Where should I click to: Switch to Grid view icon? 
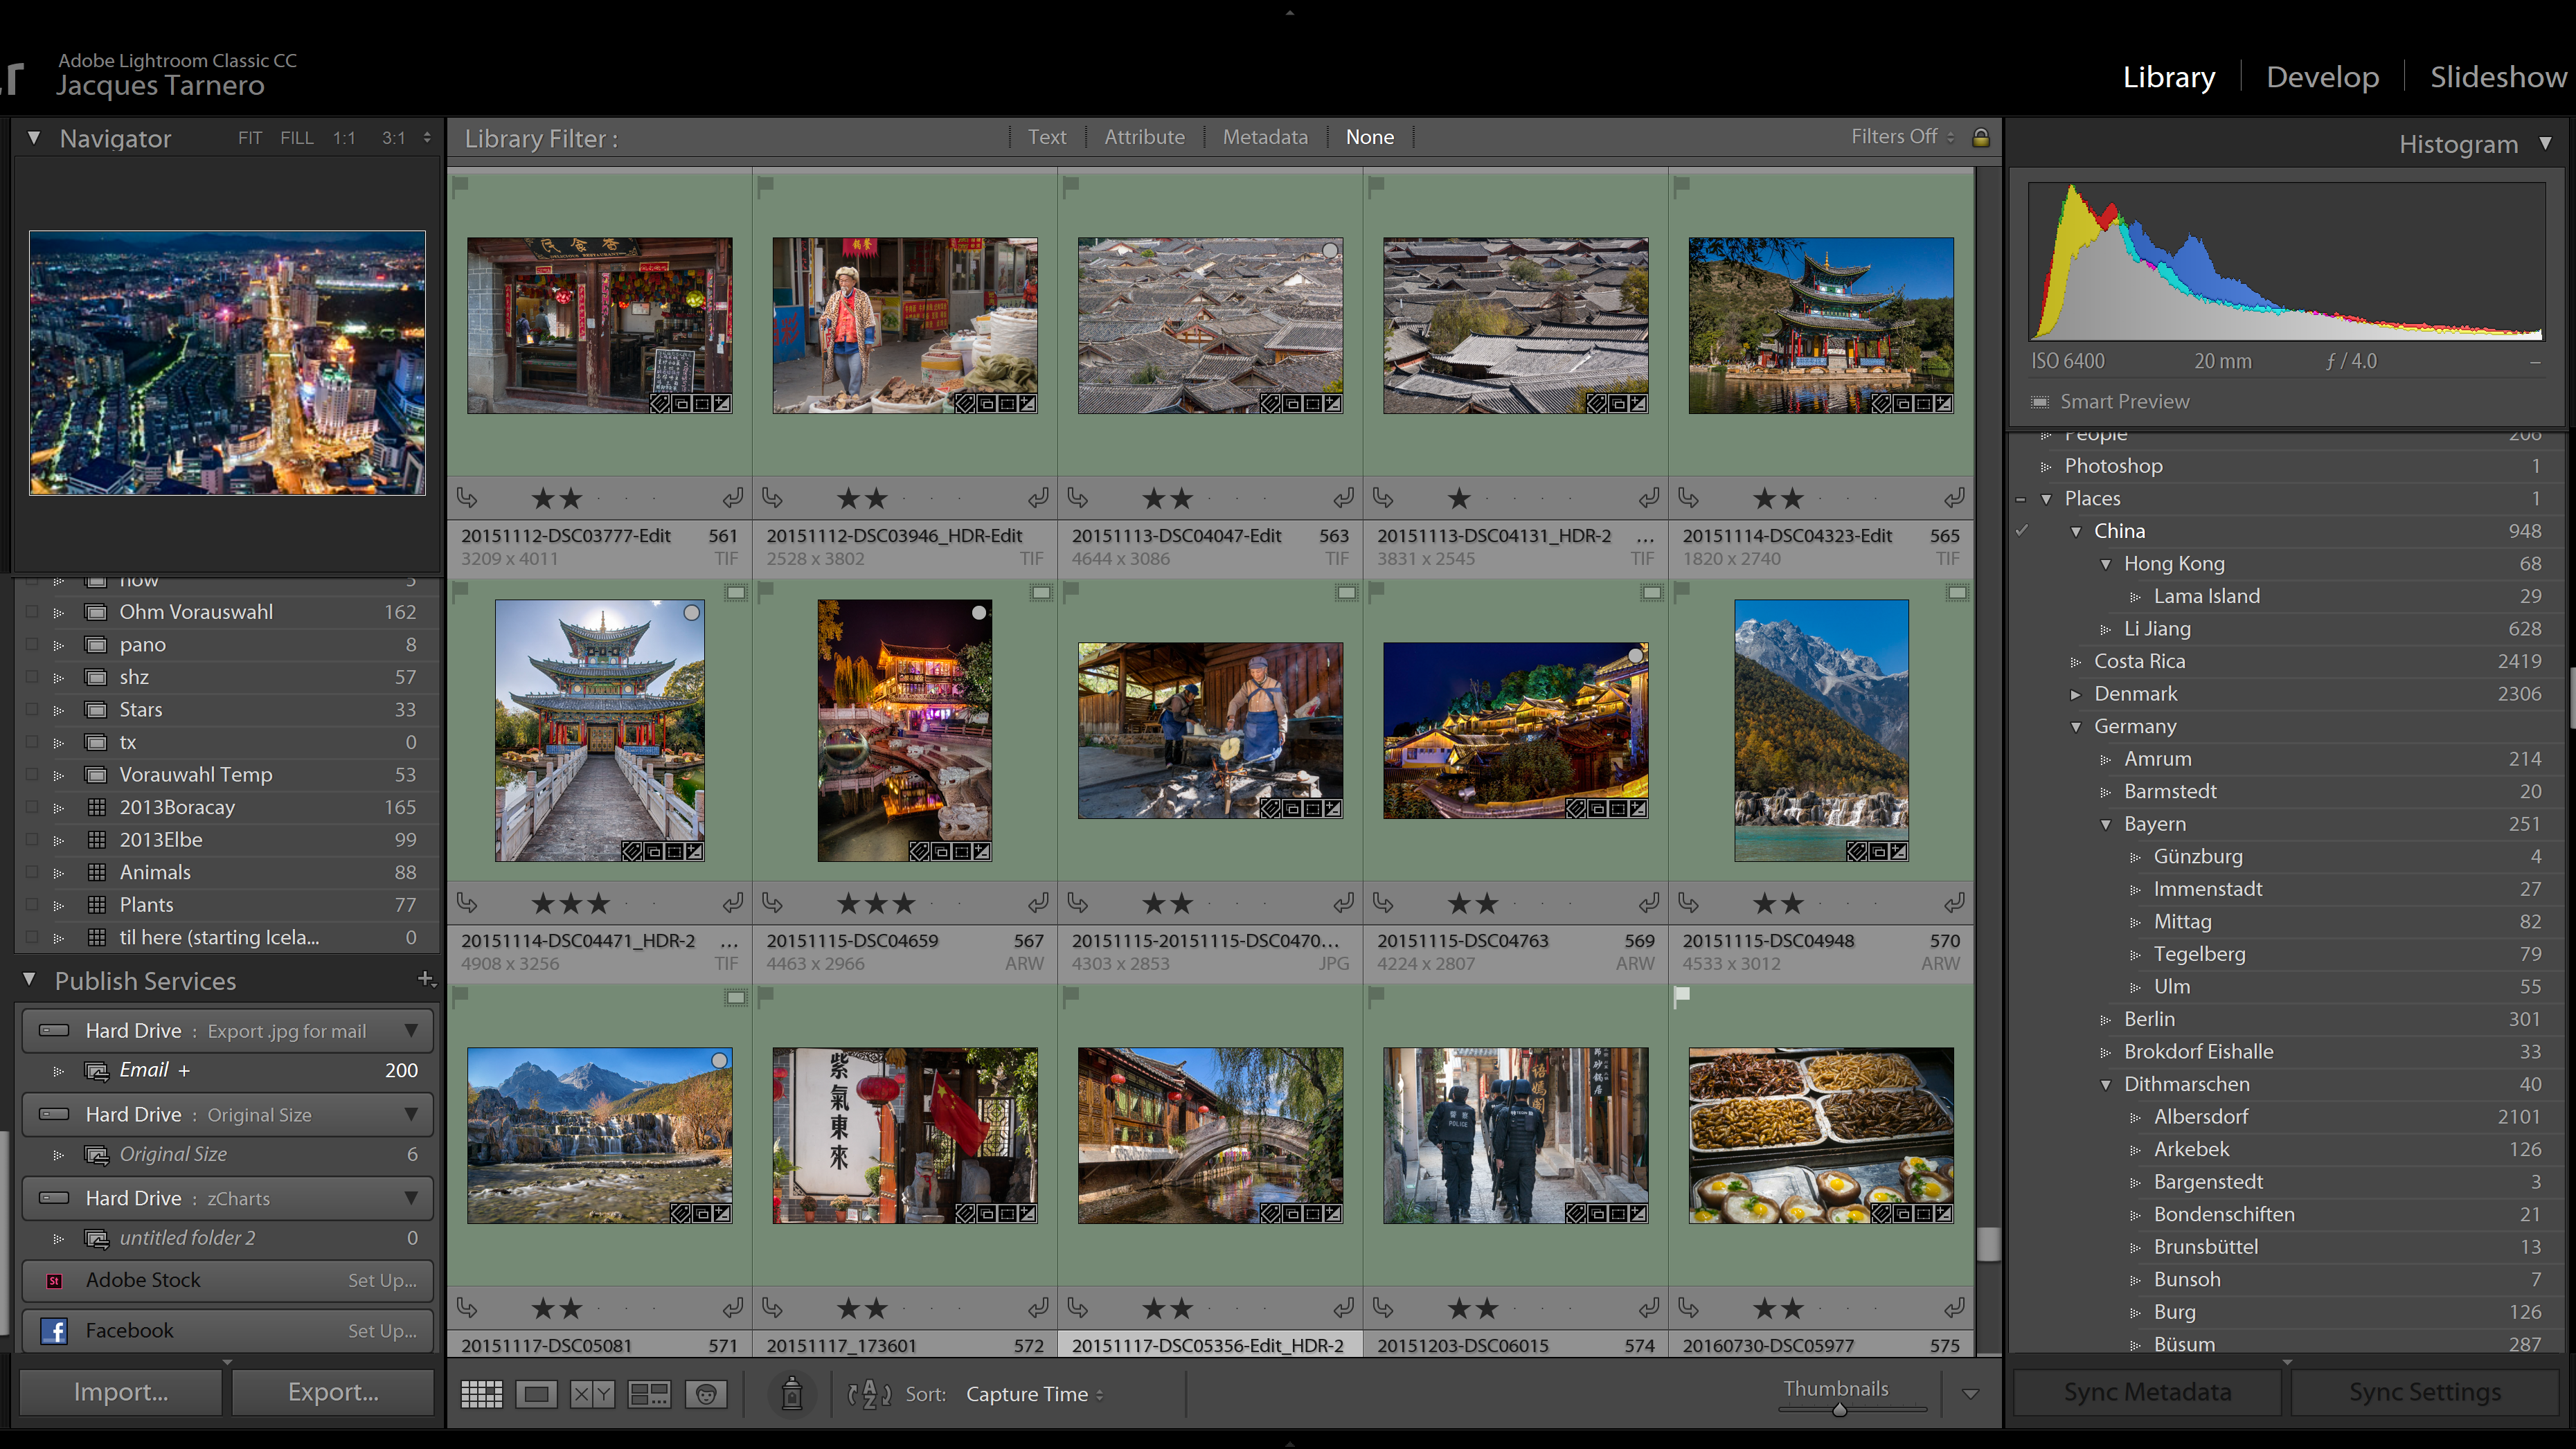click(481, 1394)
